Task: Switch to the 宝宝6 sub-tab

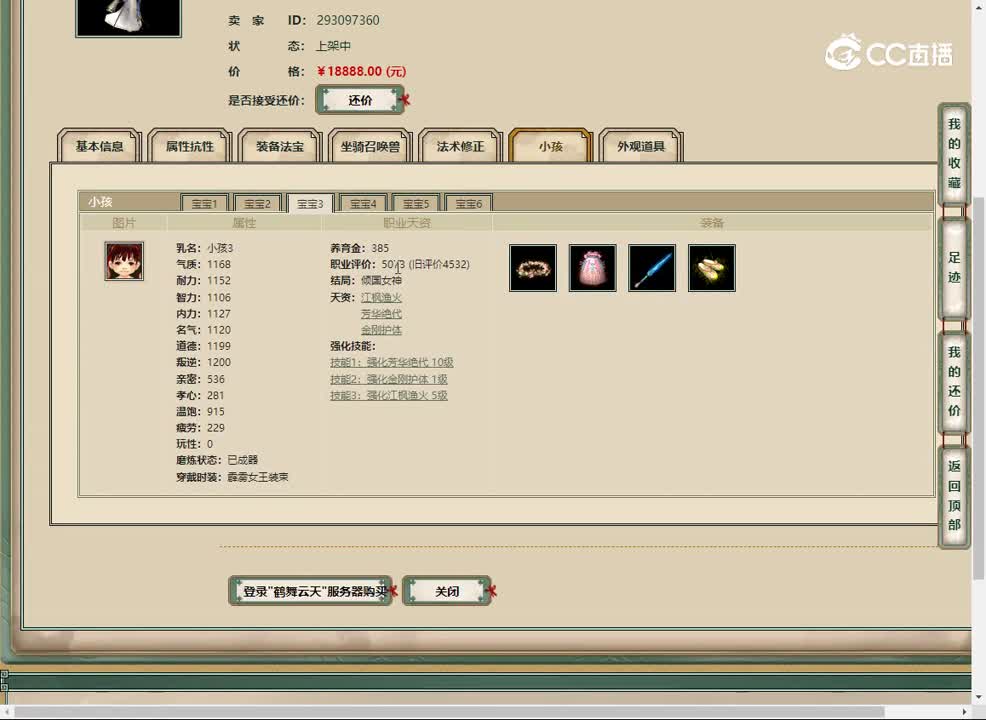Action: coord(468,203)
